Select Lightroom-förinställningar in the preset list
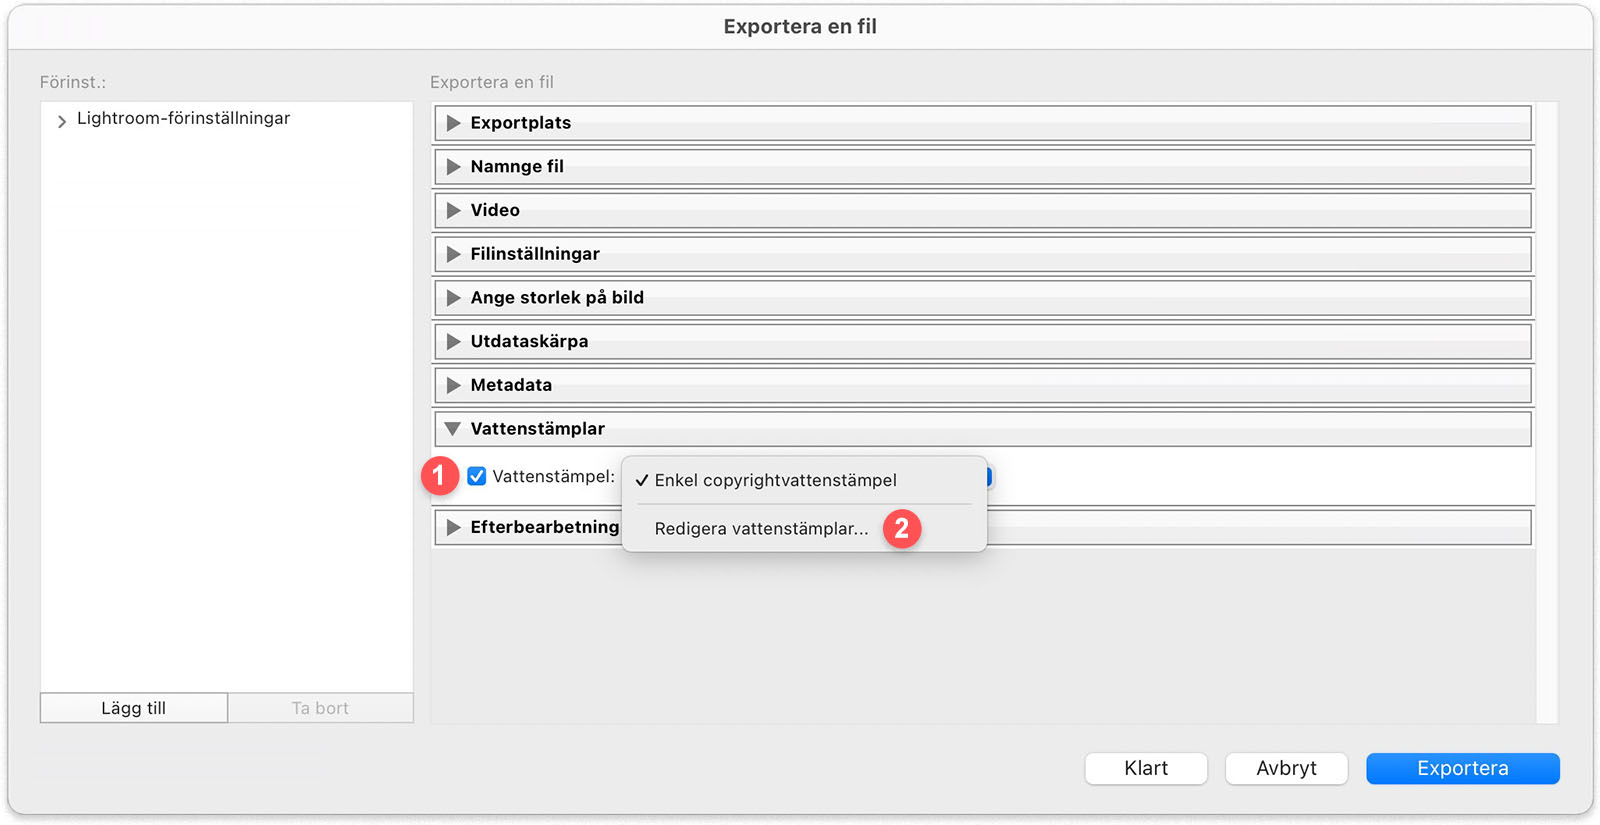This screenshot has width=1600, height=825. [x=183, y=118]
